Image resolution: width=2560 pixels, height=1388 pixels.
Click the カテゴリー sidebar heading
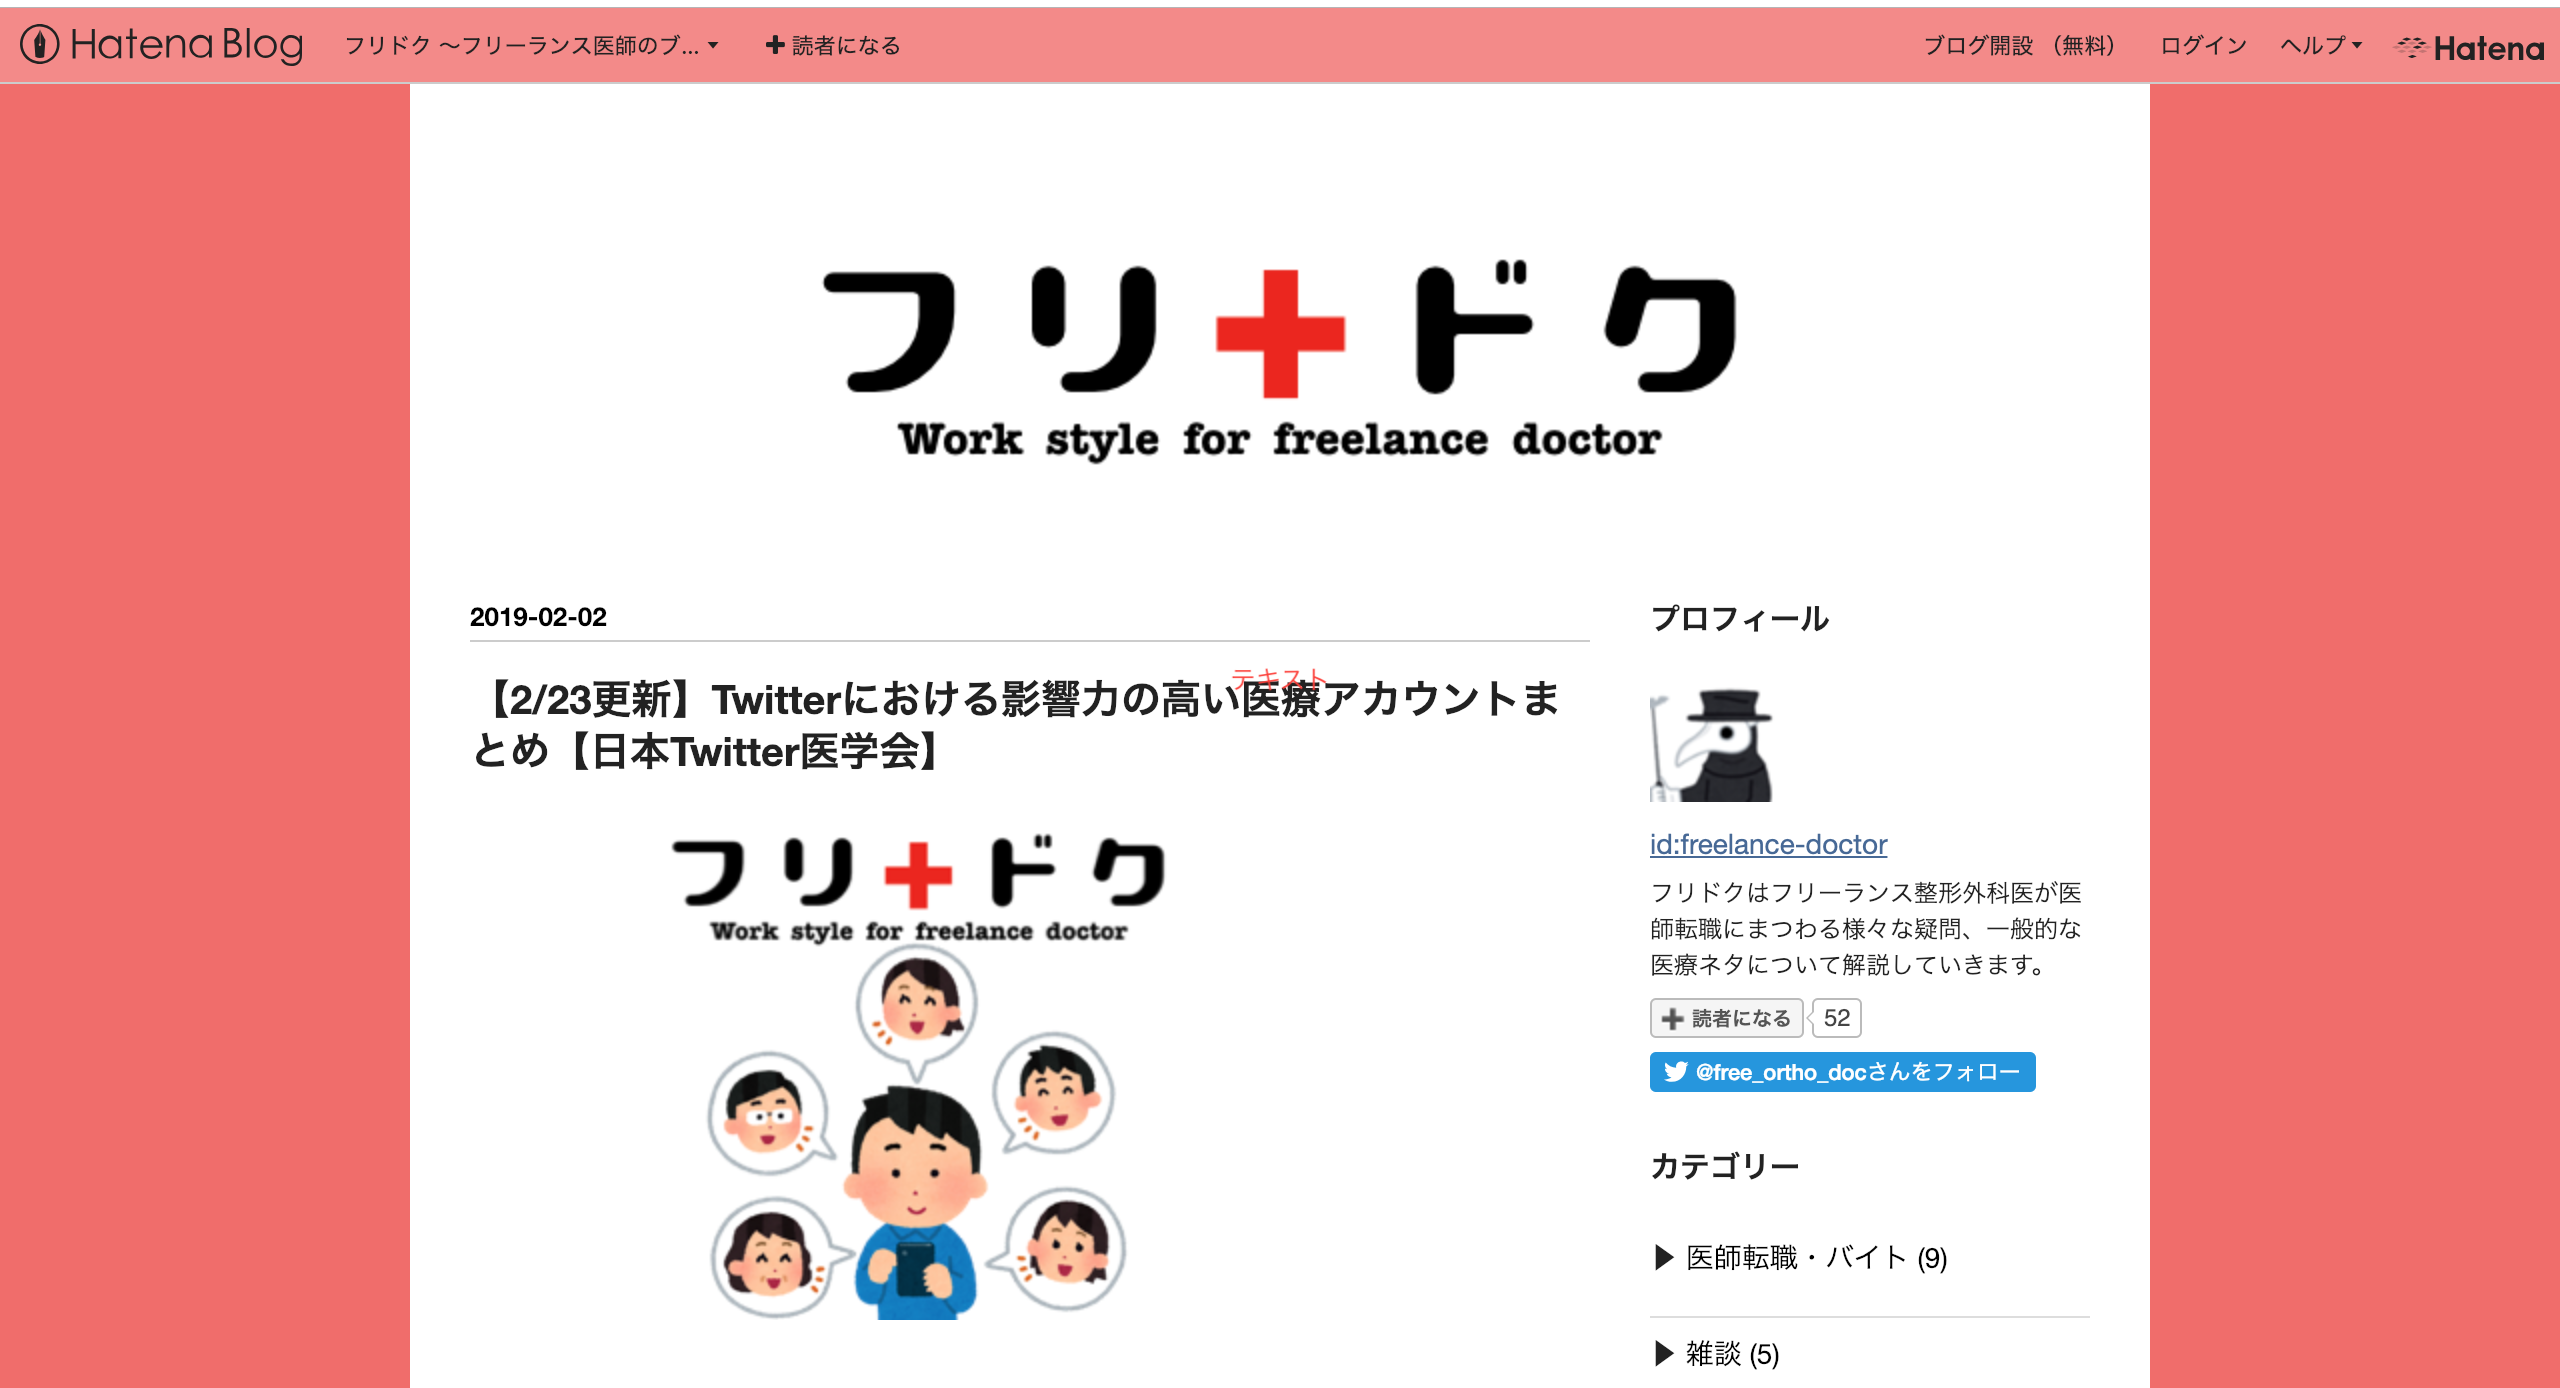[1725, 1165]
